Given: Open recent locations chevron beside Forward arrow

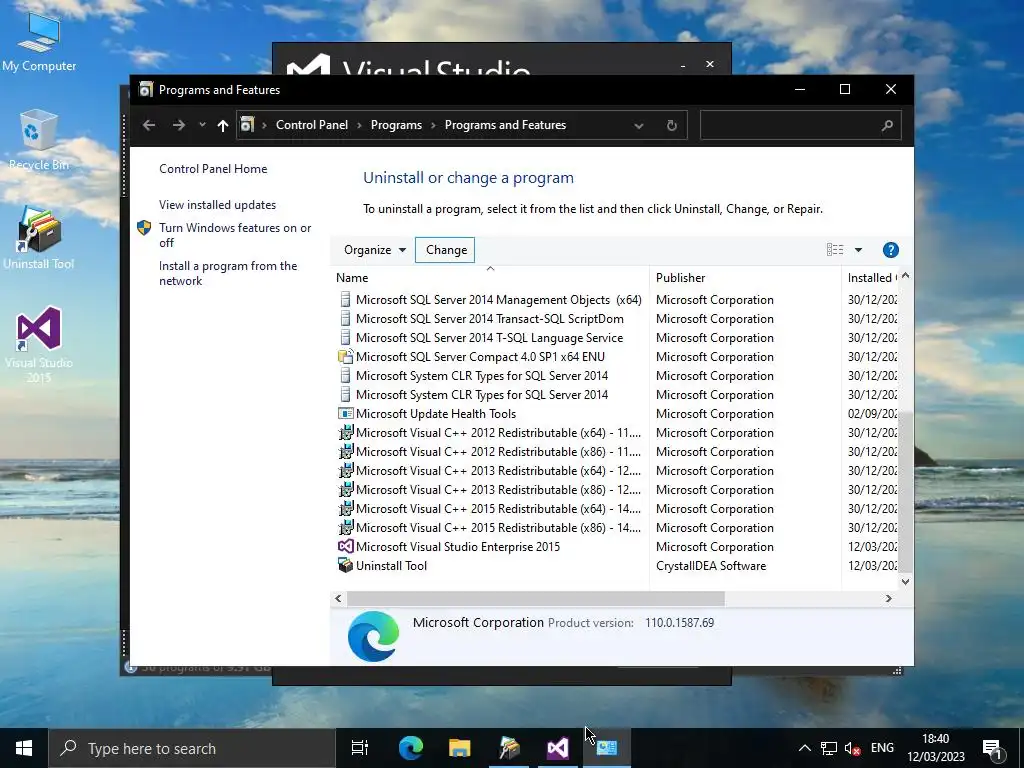Looking at the screenshot, I should pyautogui.click(x=202, y=125).
